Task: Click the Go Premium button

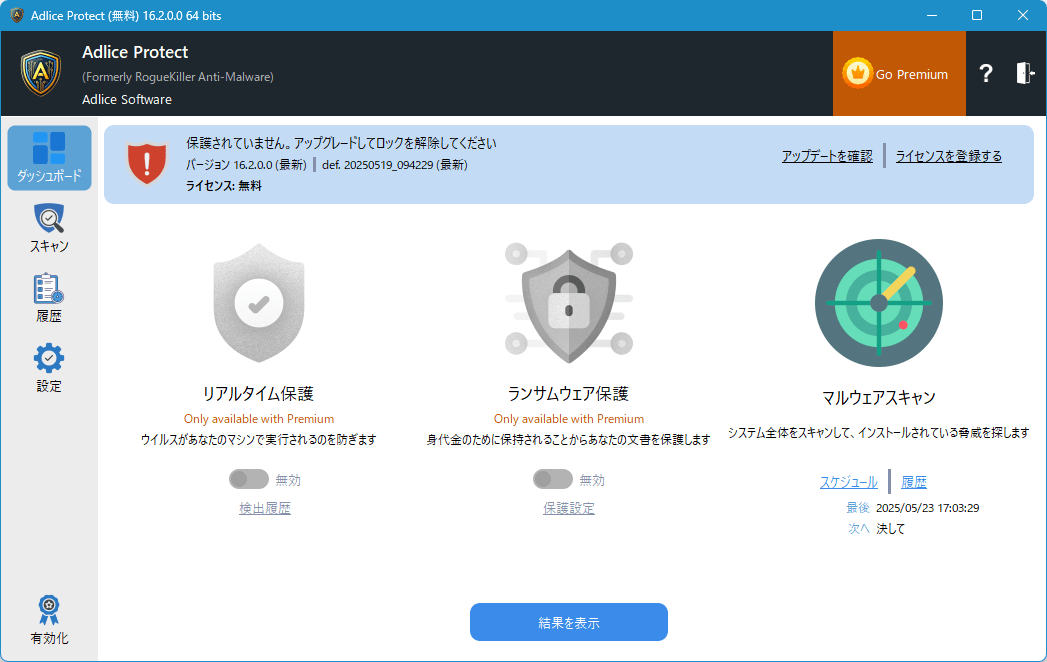Action: click(899, 73)
